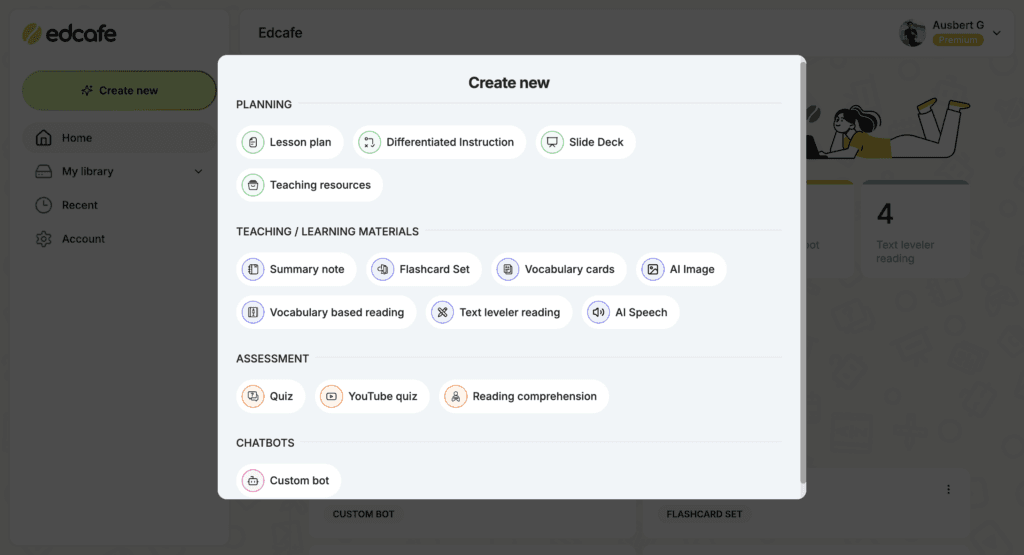Viewport: 1024px width, 555px height.
Task: Click the Text leveler reading stat card
Action: 915,230
